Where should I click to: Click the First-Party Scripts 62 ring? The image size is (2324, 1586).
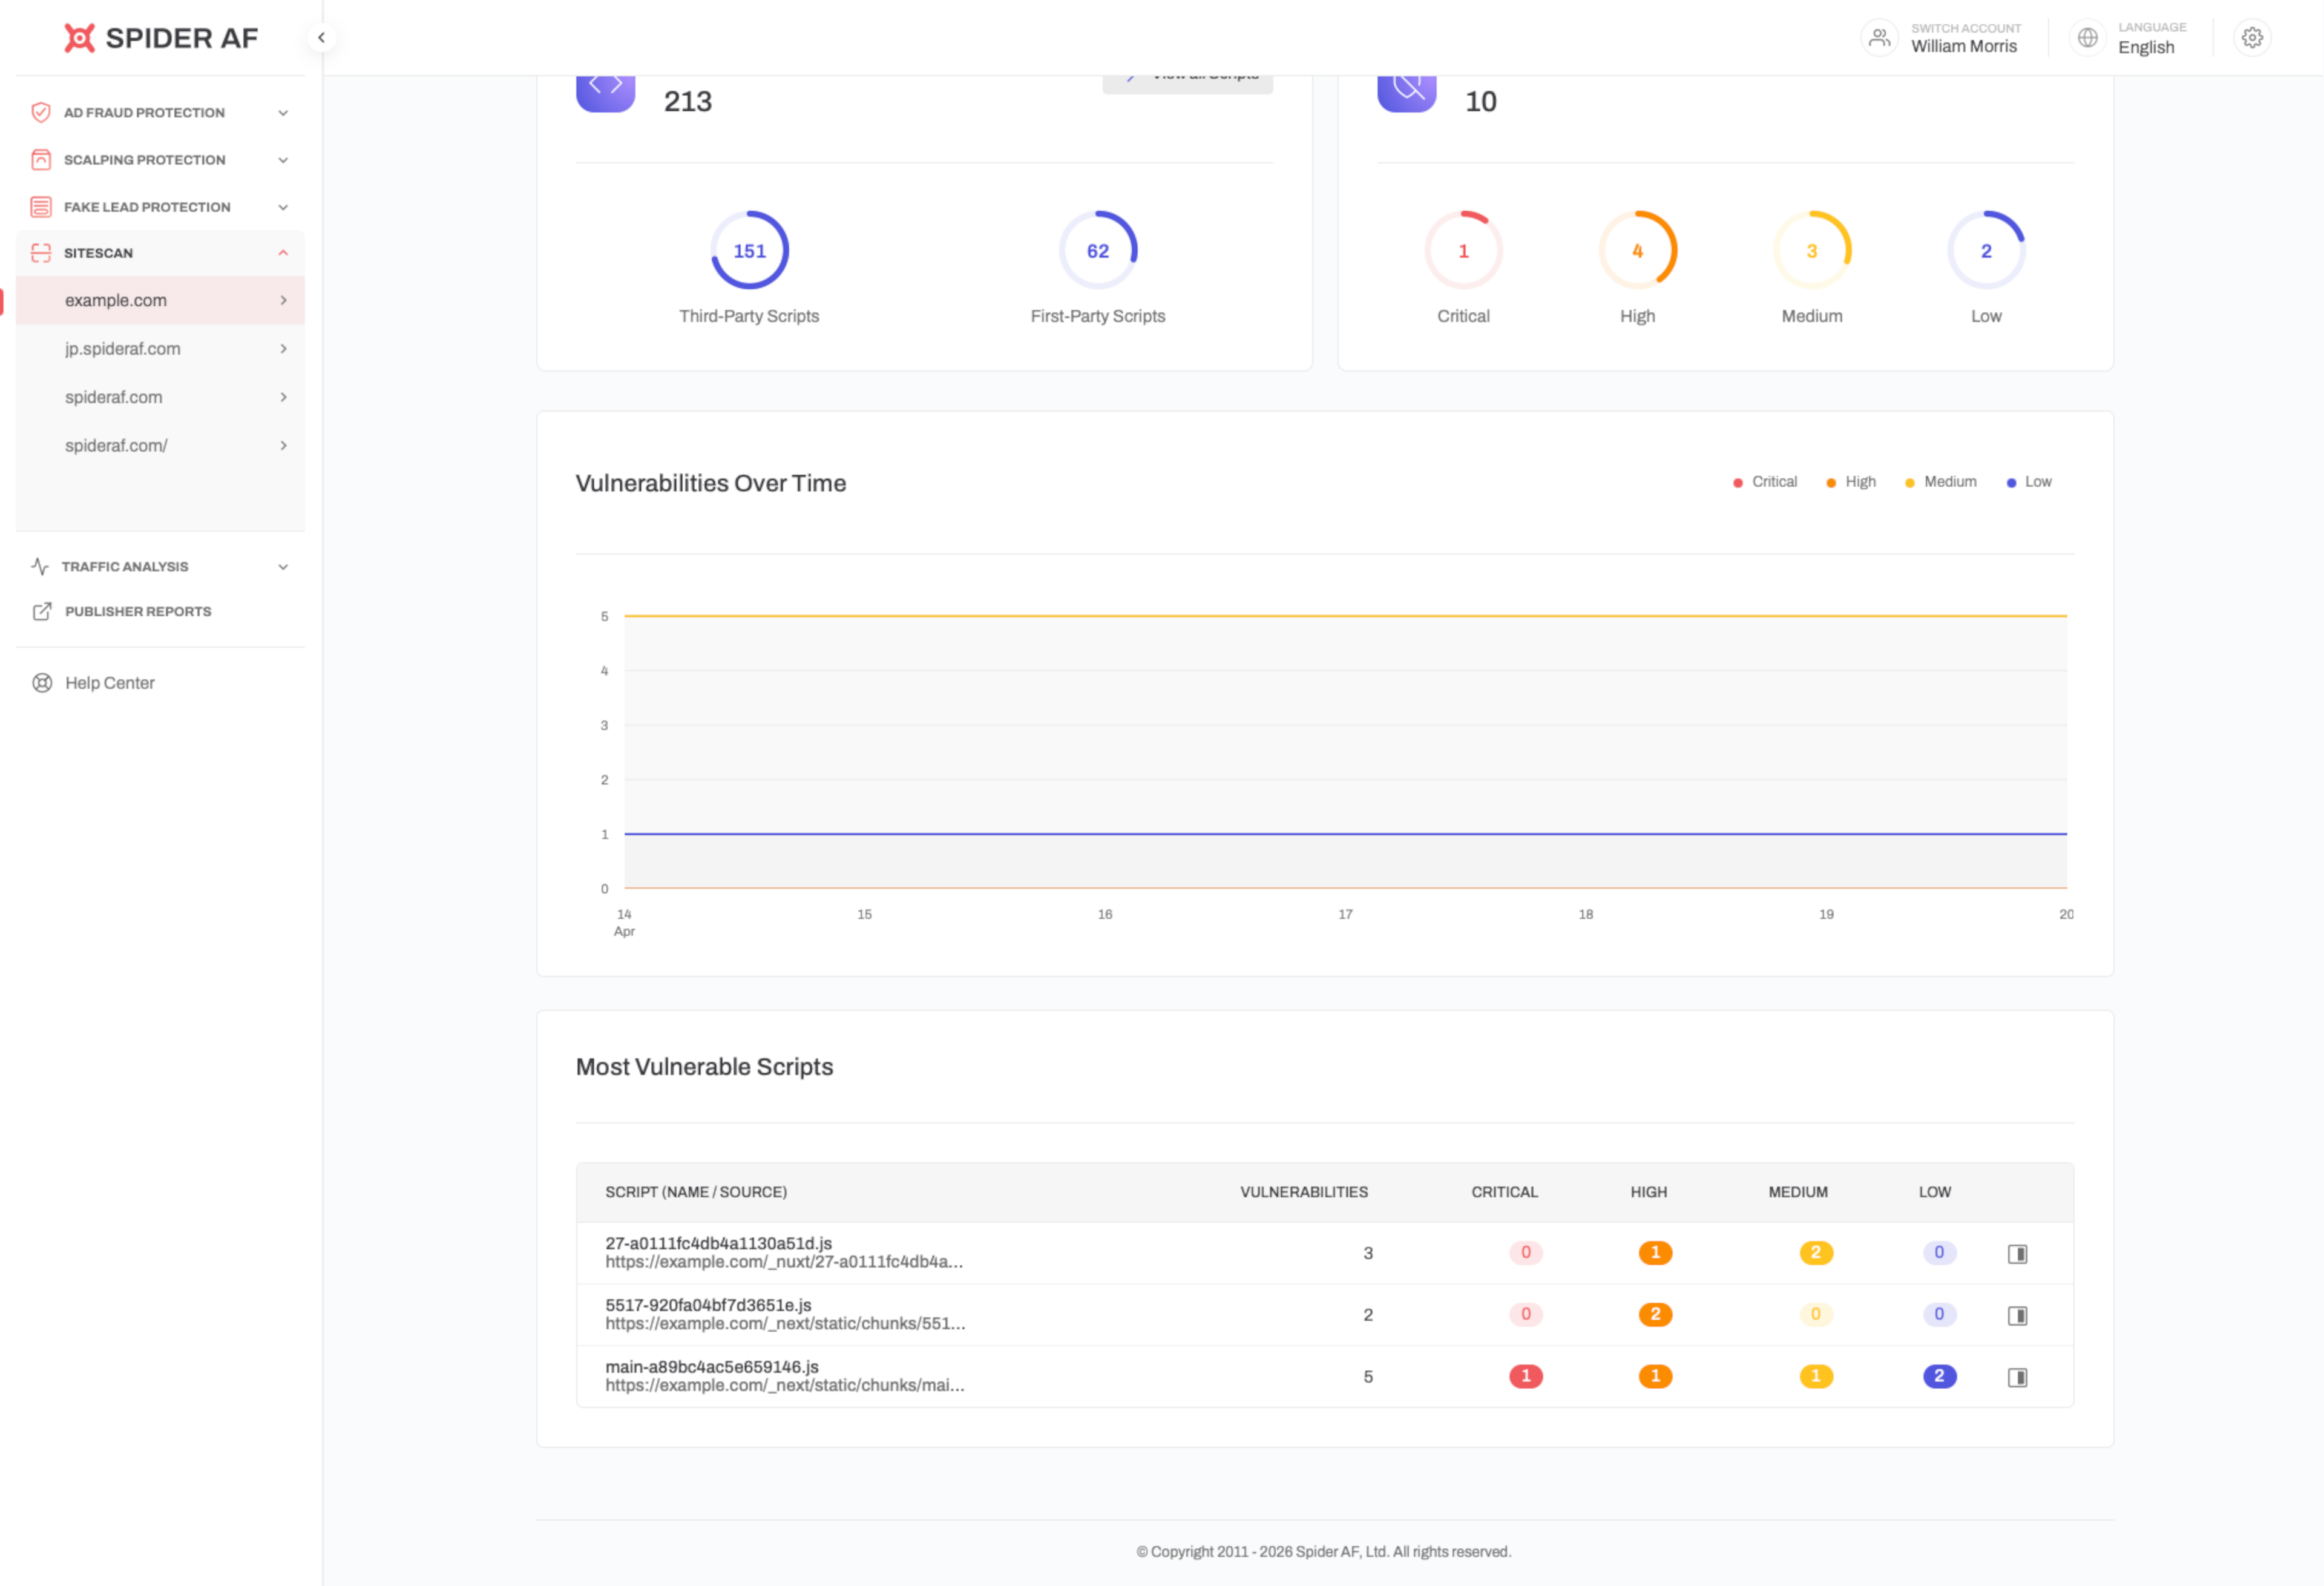point(1098,250)
